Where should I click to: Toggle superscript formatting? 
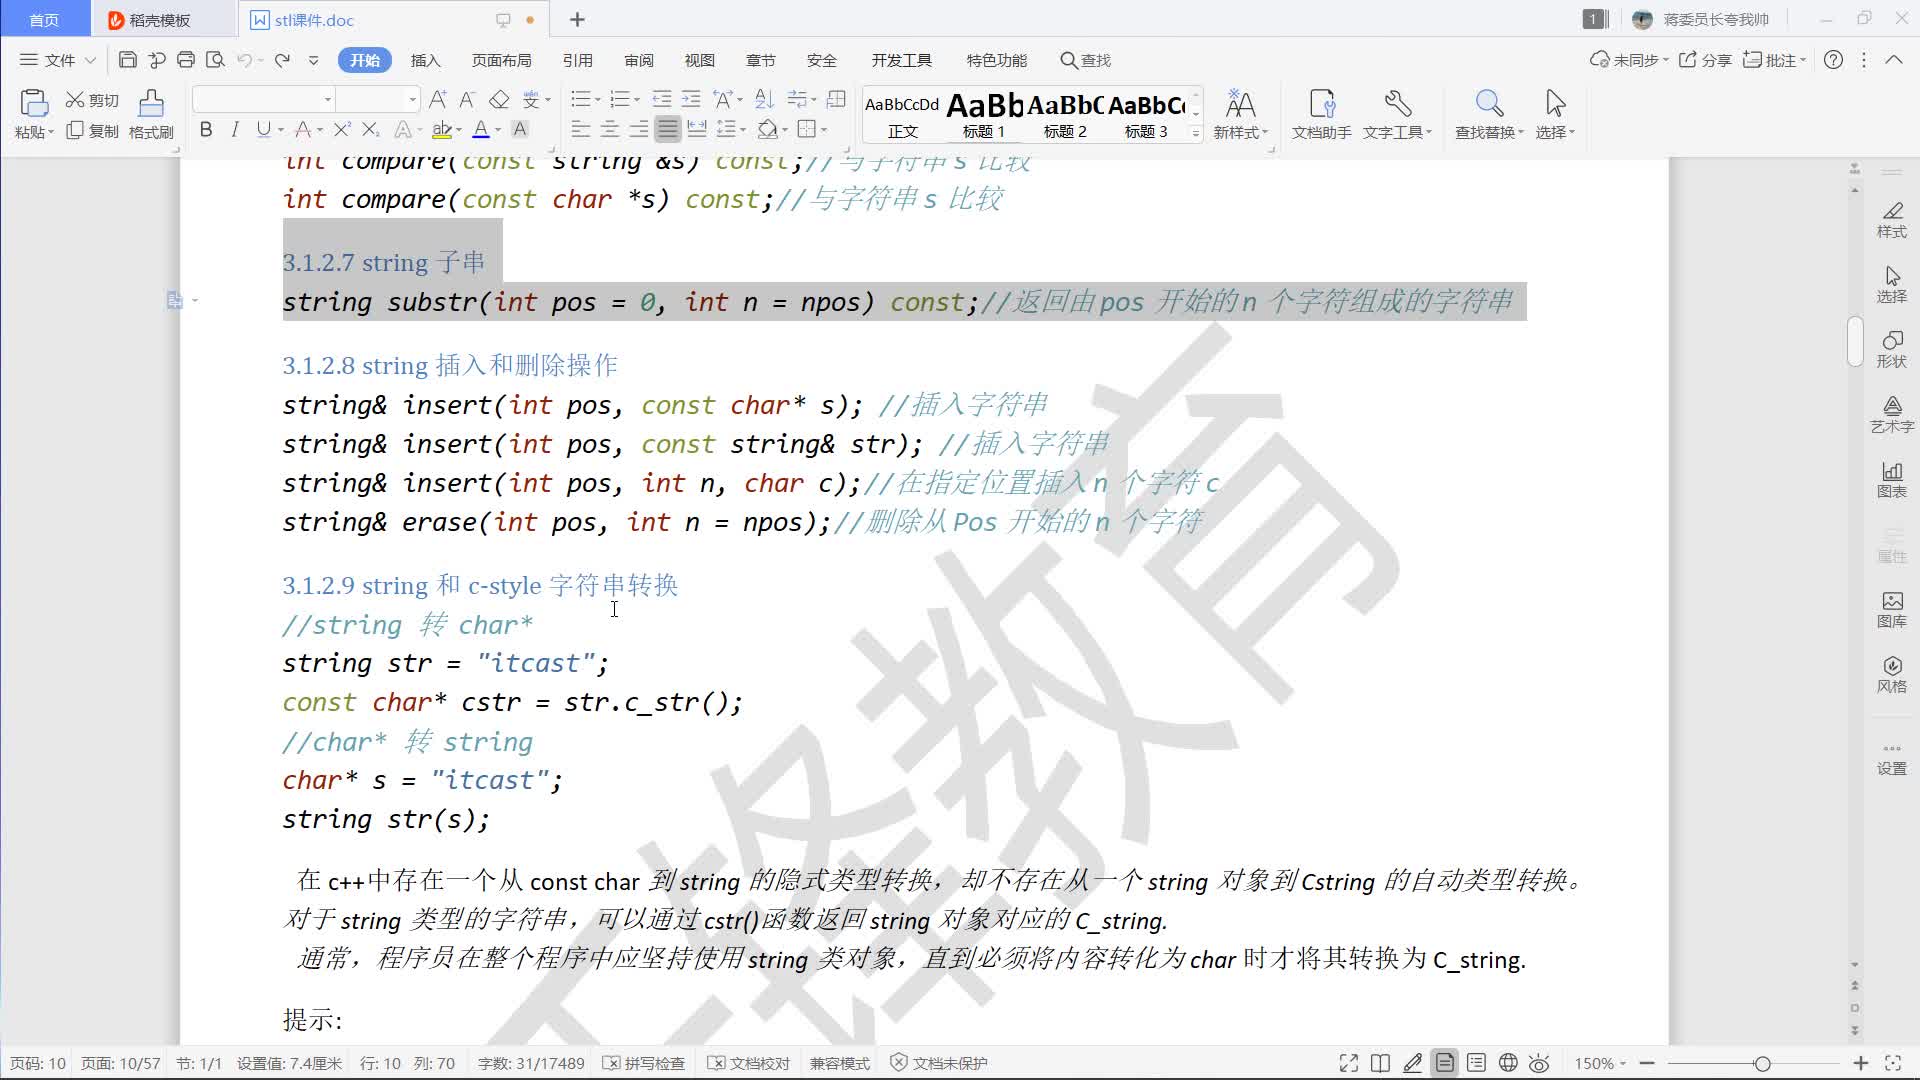[342, 129]
